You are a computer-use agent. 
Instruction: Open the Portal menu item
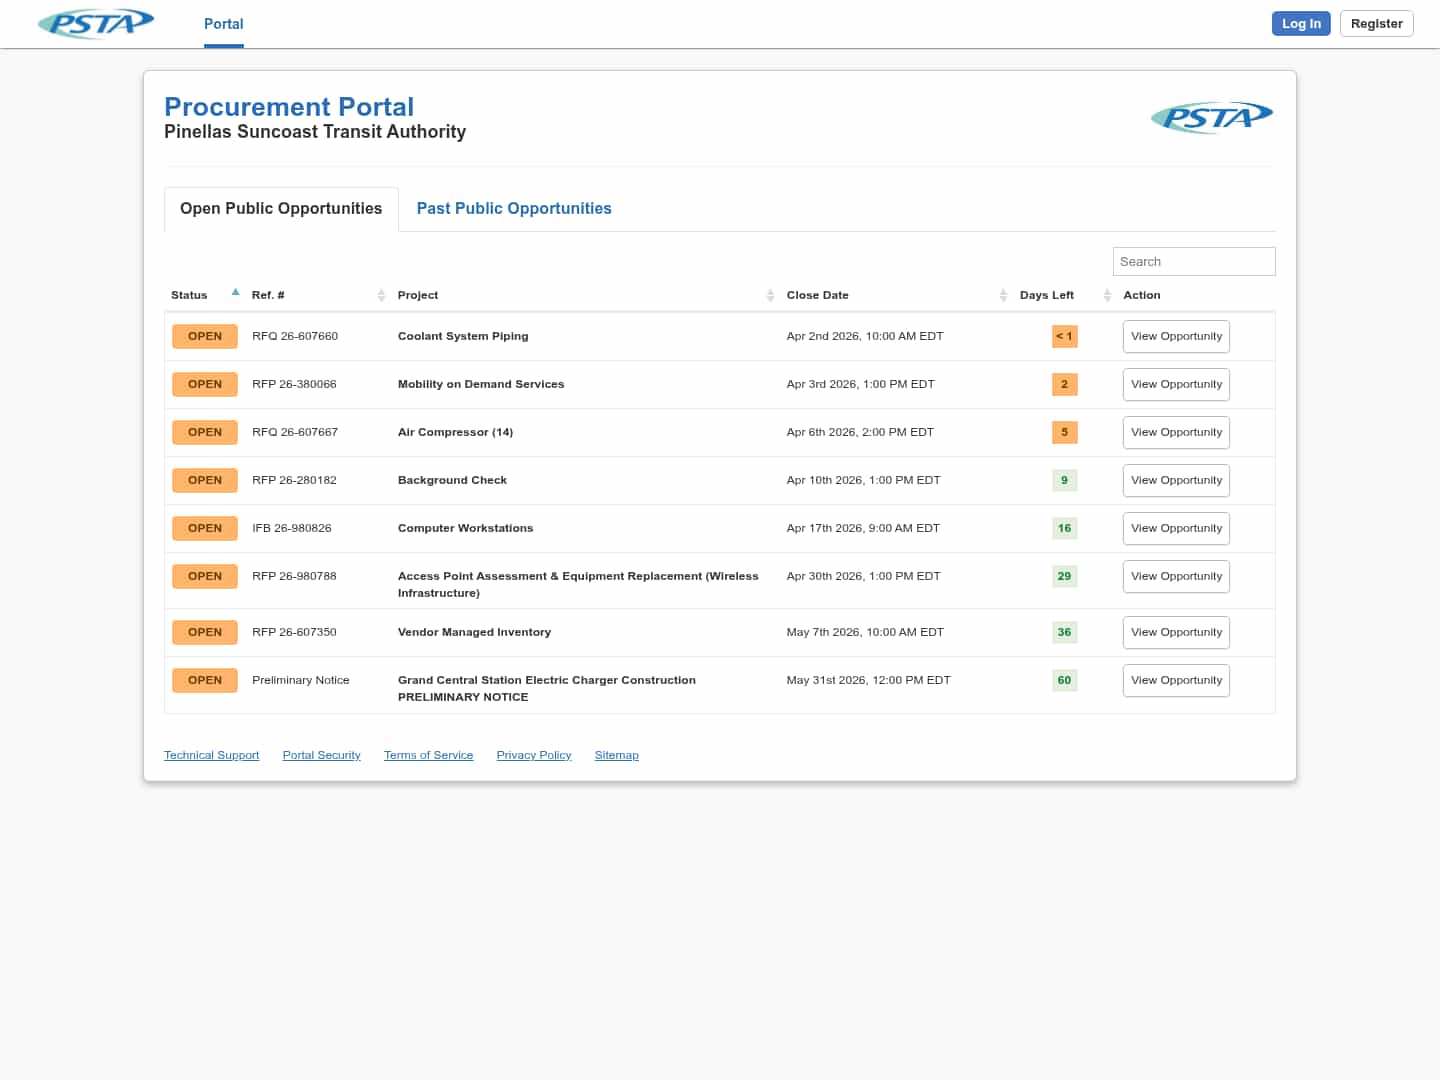click(223, 24)
